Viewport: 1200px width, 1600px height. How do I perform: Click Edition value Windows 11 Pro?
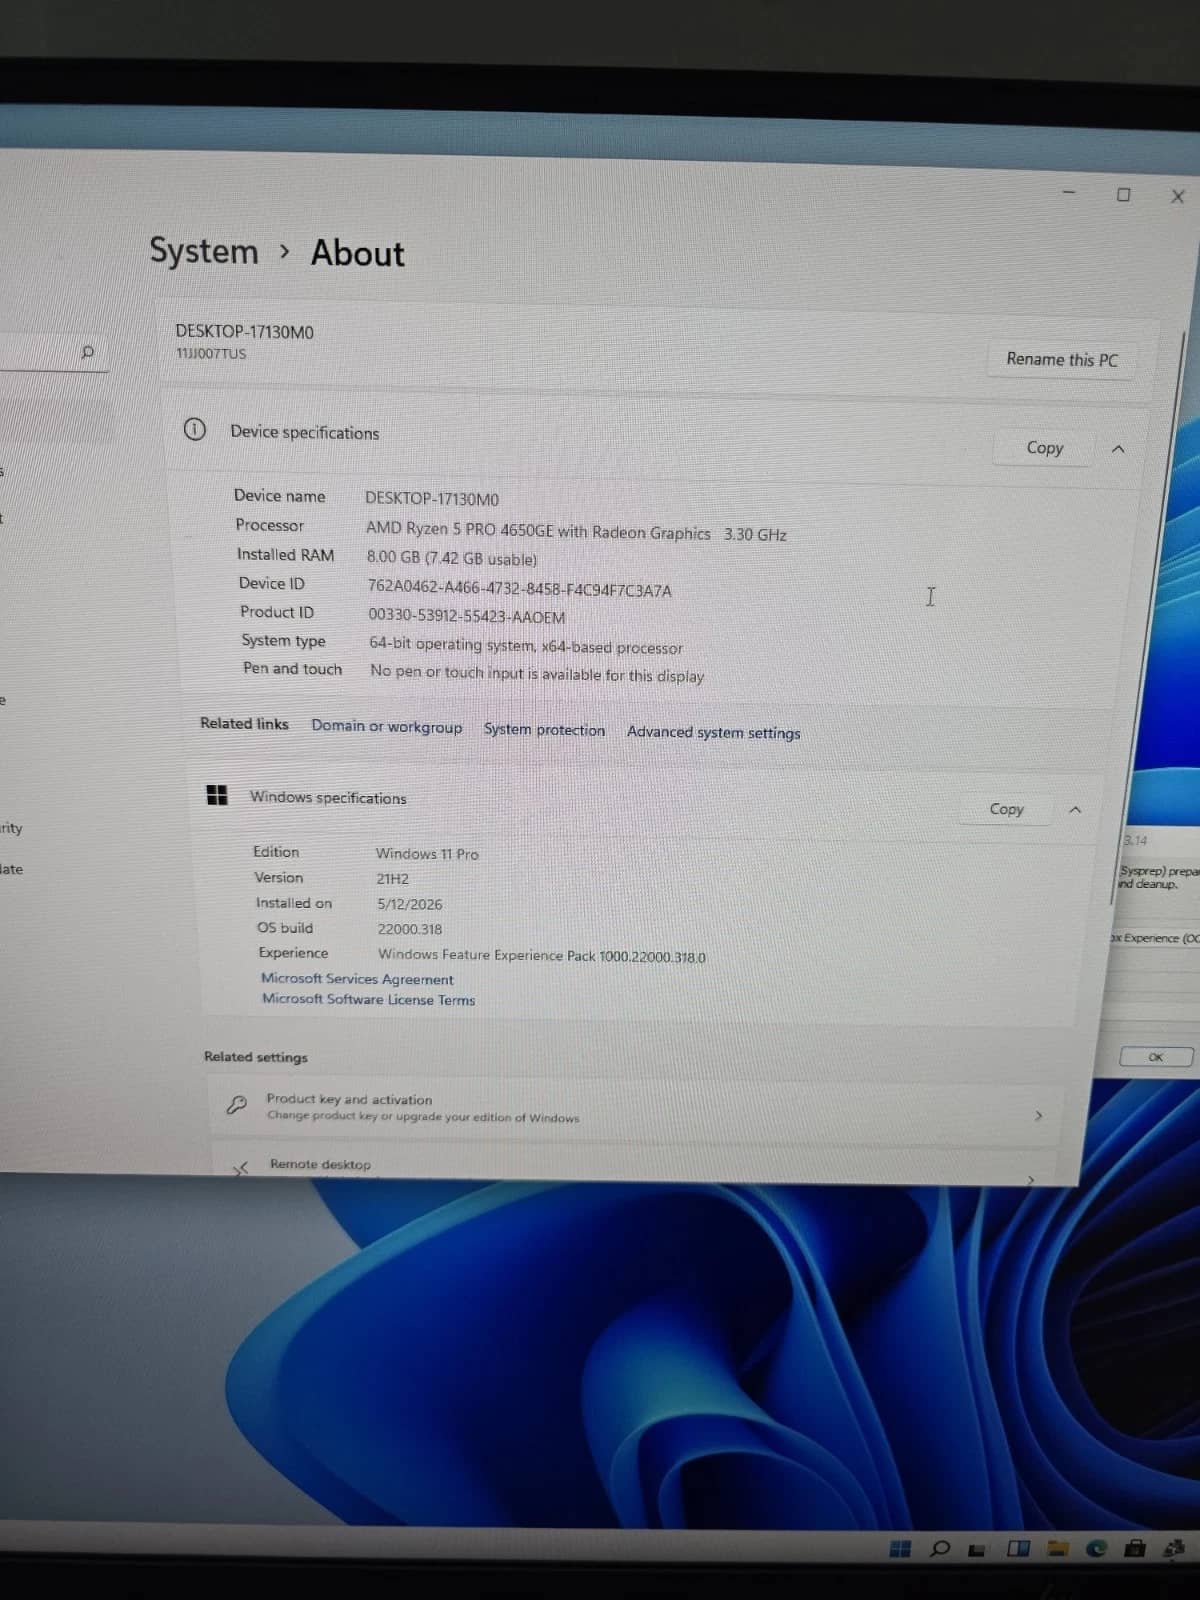(x=427, y=854)
